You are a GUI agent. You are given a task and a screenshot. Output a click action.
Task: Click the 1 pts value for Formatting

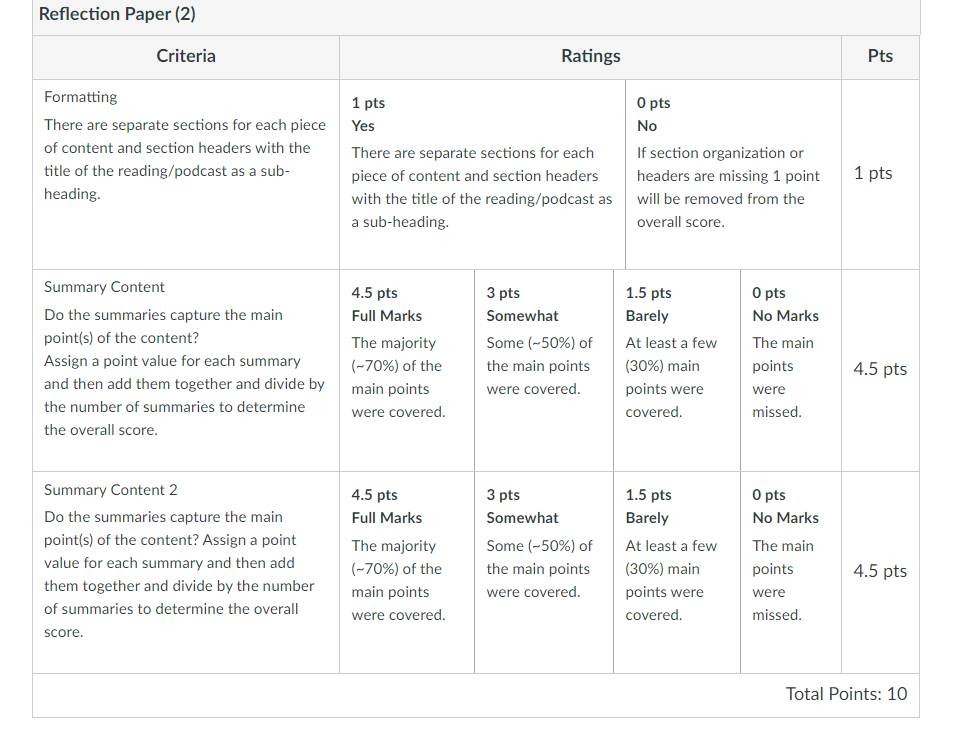point(873,173)
